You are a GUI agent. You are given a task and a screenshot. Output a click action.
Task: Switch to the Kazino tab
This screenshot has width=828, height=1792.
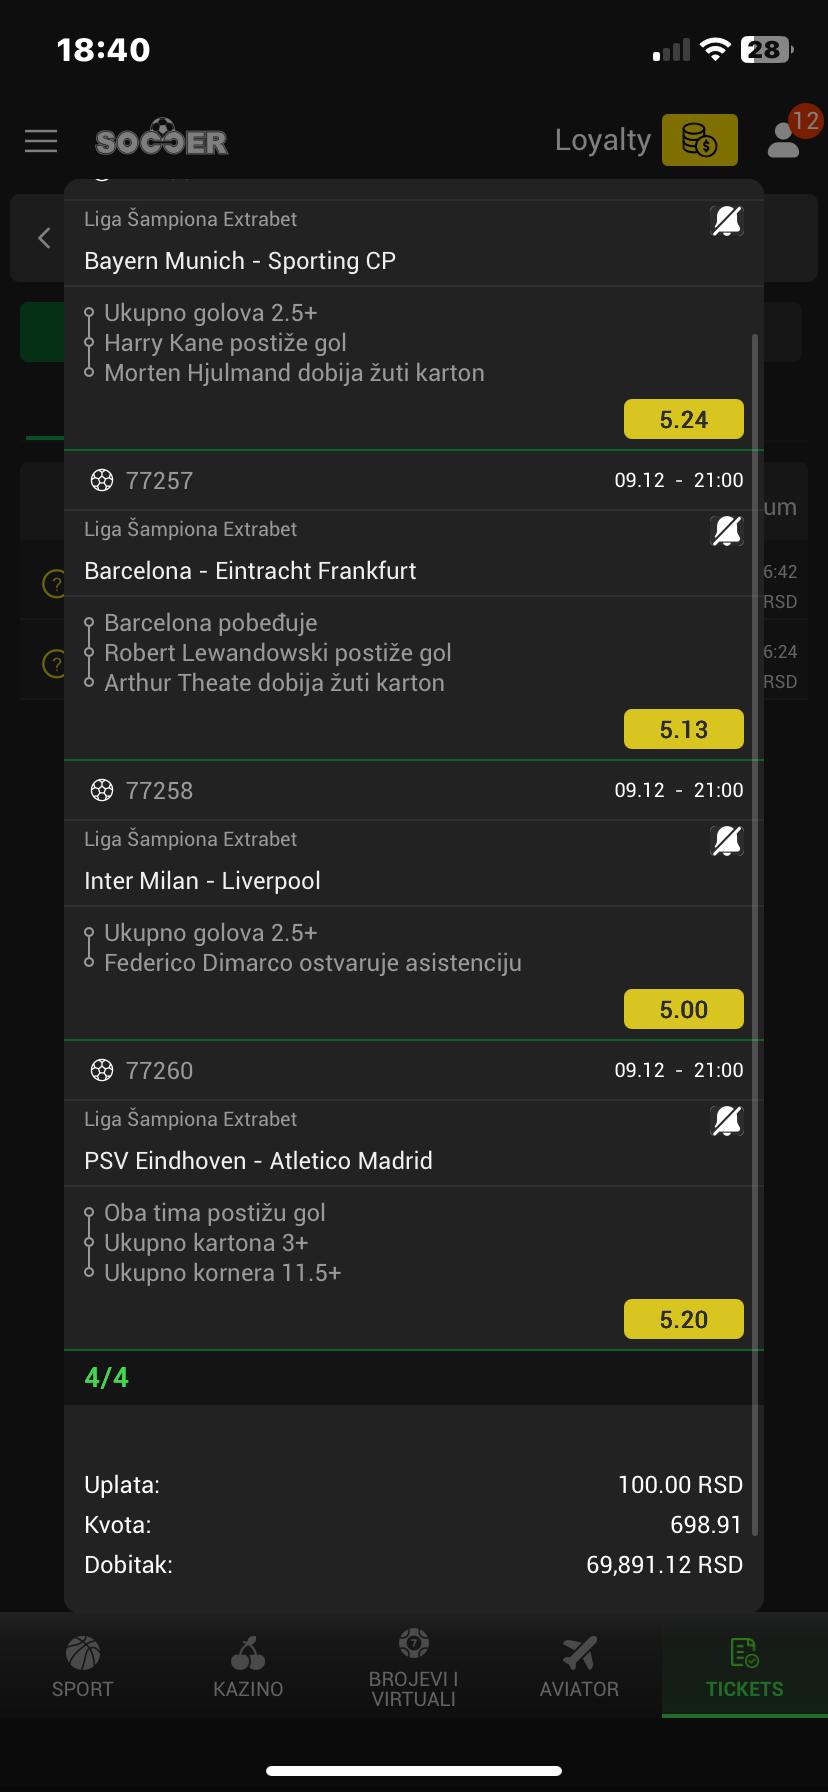(x=248, y=1667)
